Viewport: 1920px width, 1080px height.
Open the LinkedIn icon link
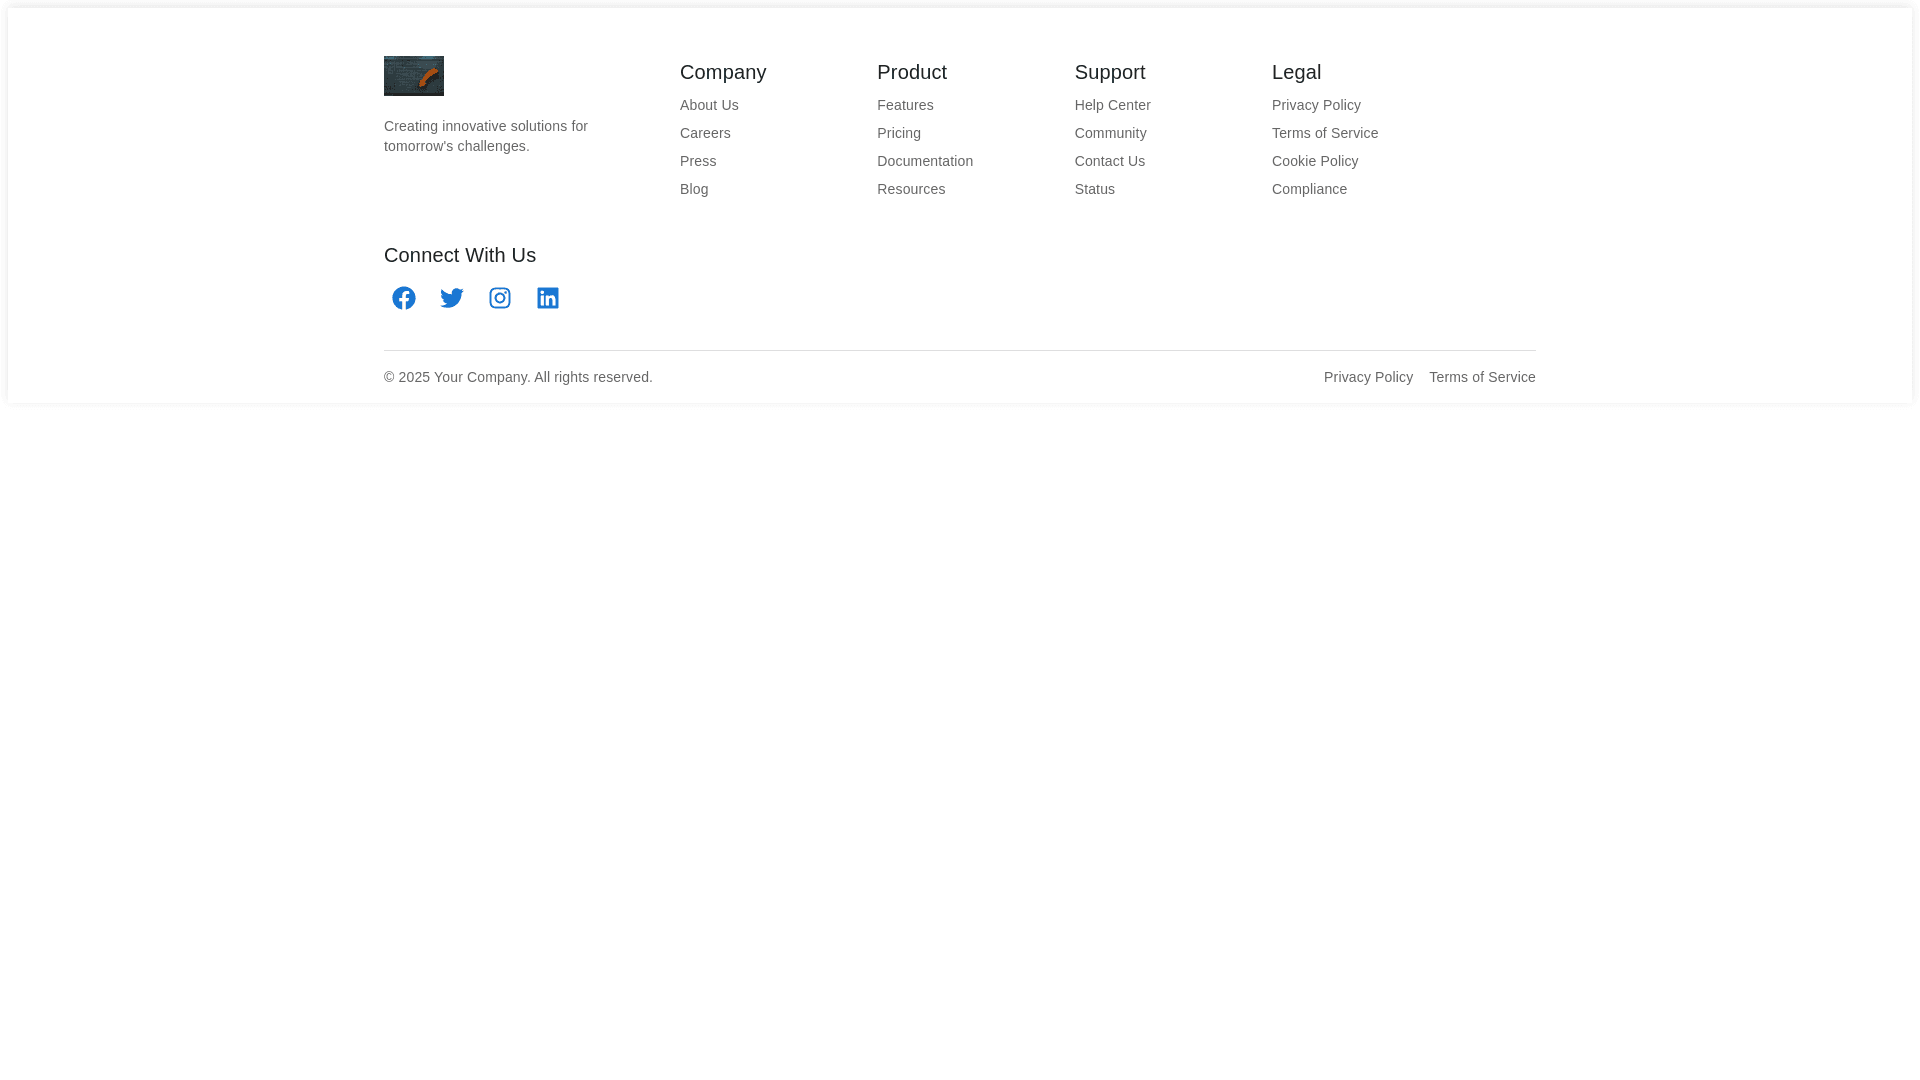[x=548, y=298]
